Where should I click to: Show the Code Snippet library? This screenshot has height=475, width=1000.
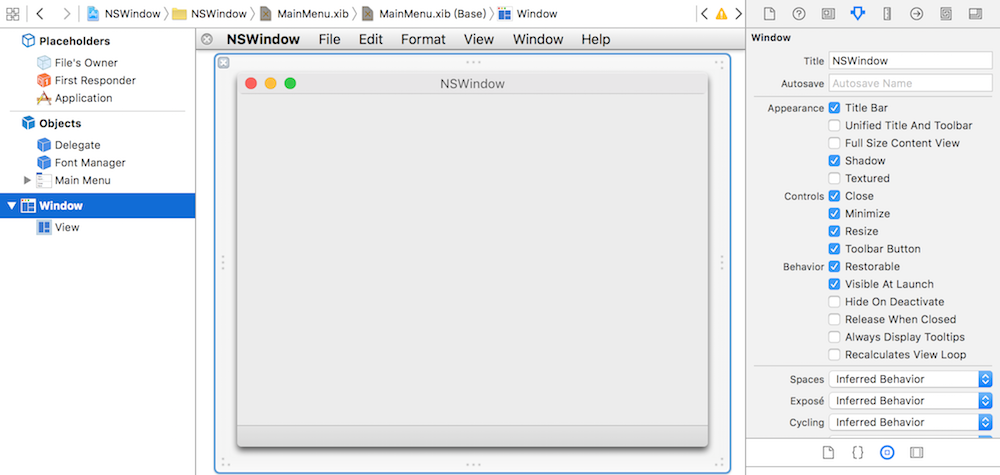[x=858, y=453]
